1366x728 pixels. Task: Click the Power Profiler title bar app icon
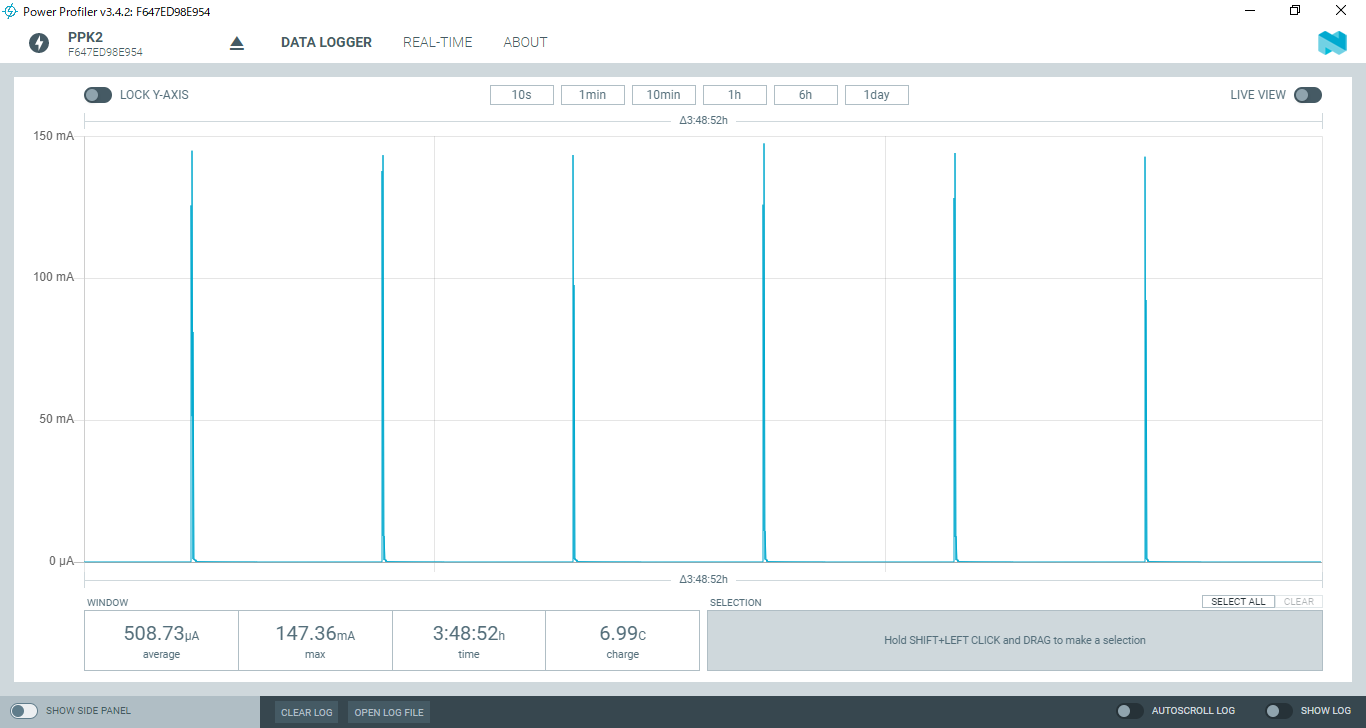11,11
